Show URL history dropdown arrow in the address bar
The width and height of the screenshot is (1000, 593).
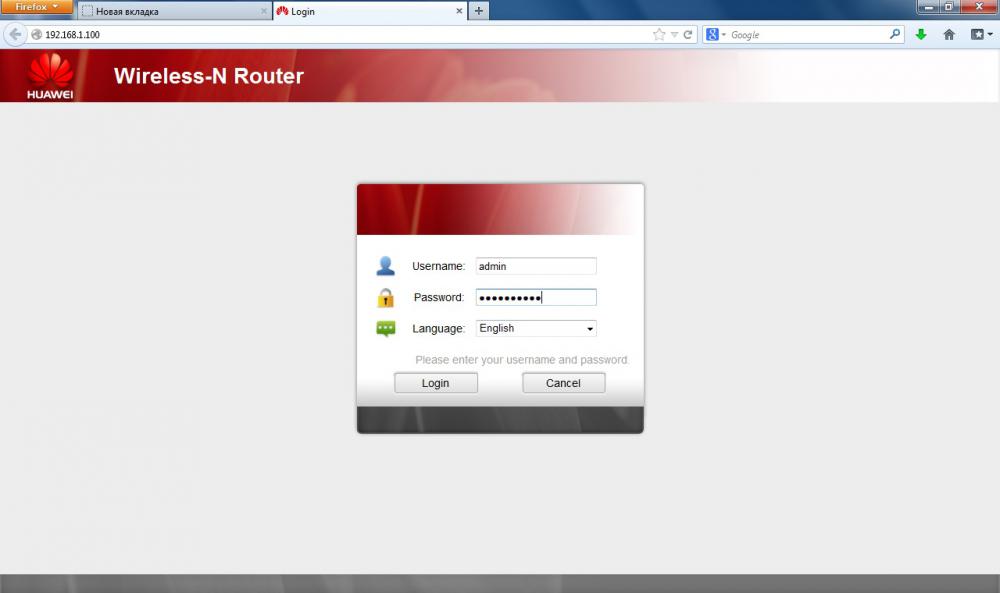tap(674, 34)
